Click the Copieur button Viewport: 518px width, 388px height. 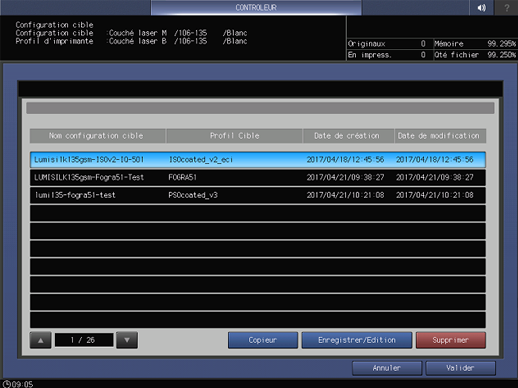(263, 340)
